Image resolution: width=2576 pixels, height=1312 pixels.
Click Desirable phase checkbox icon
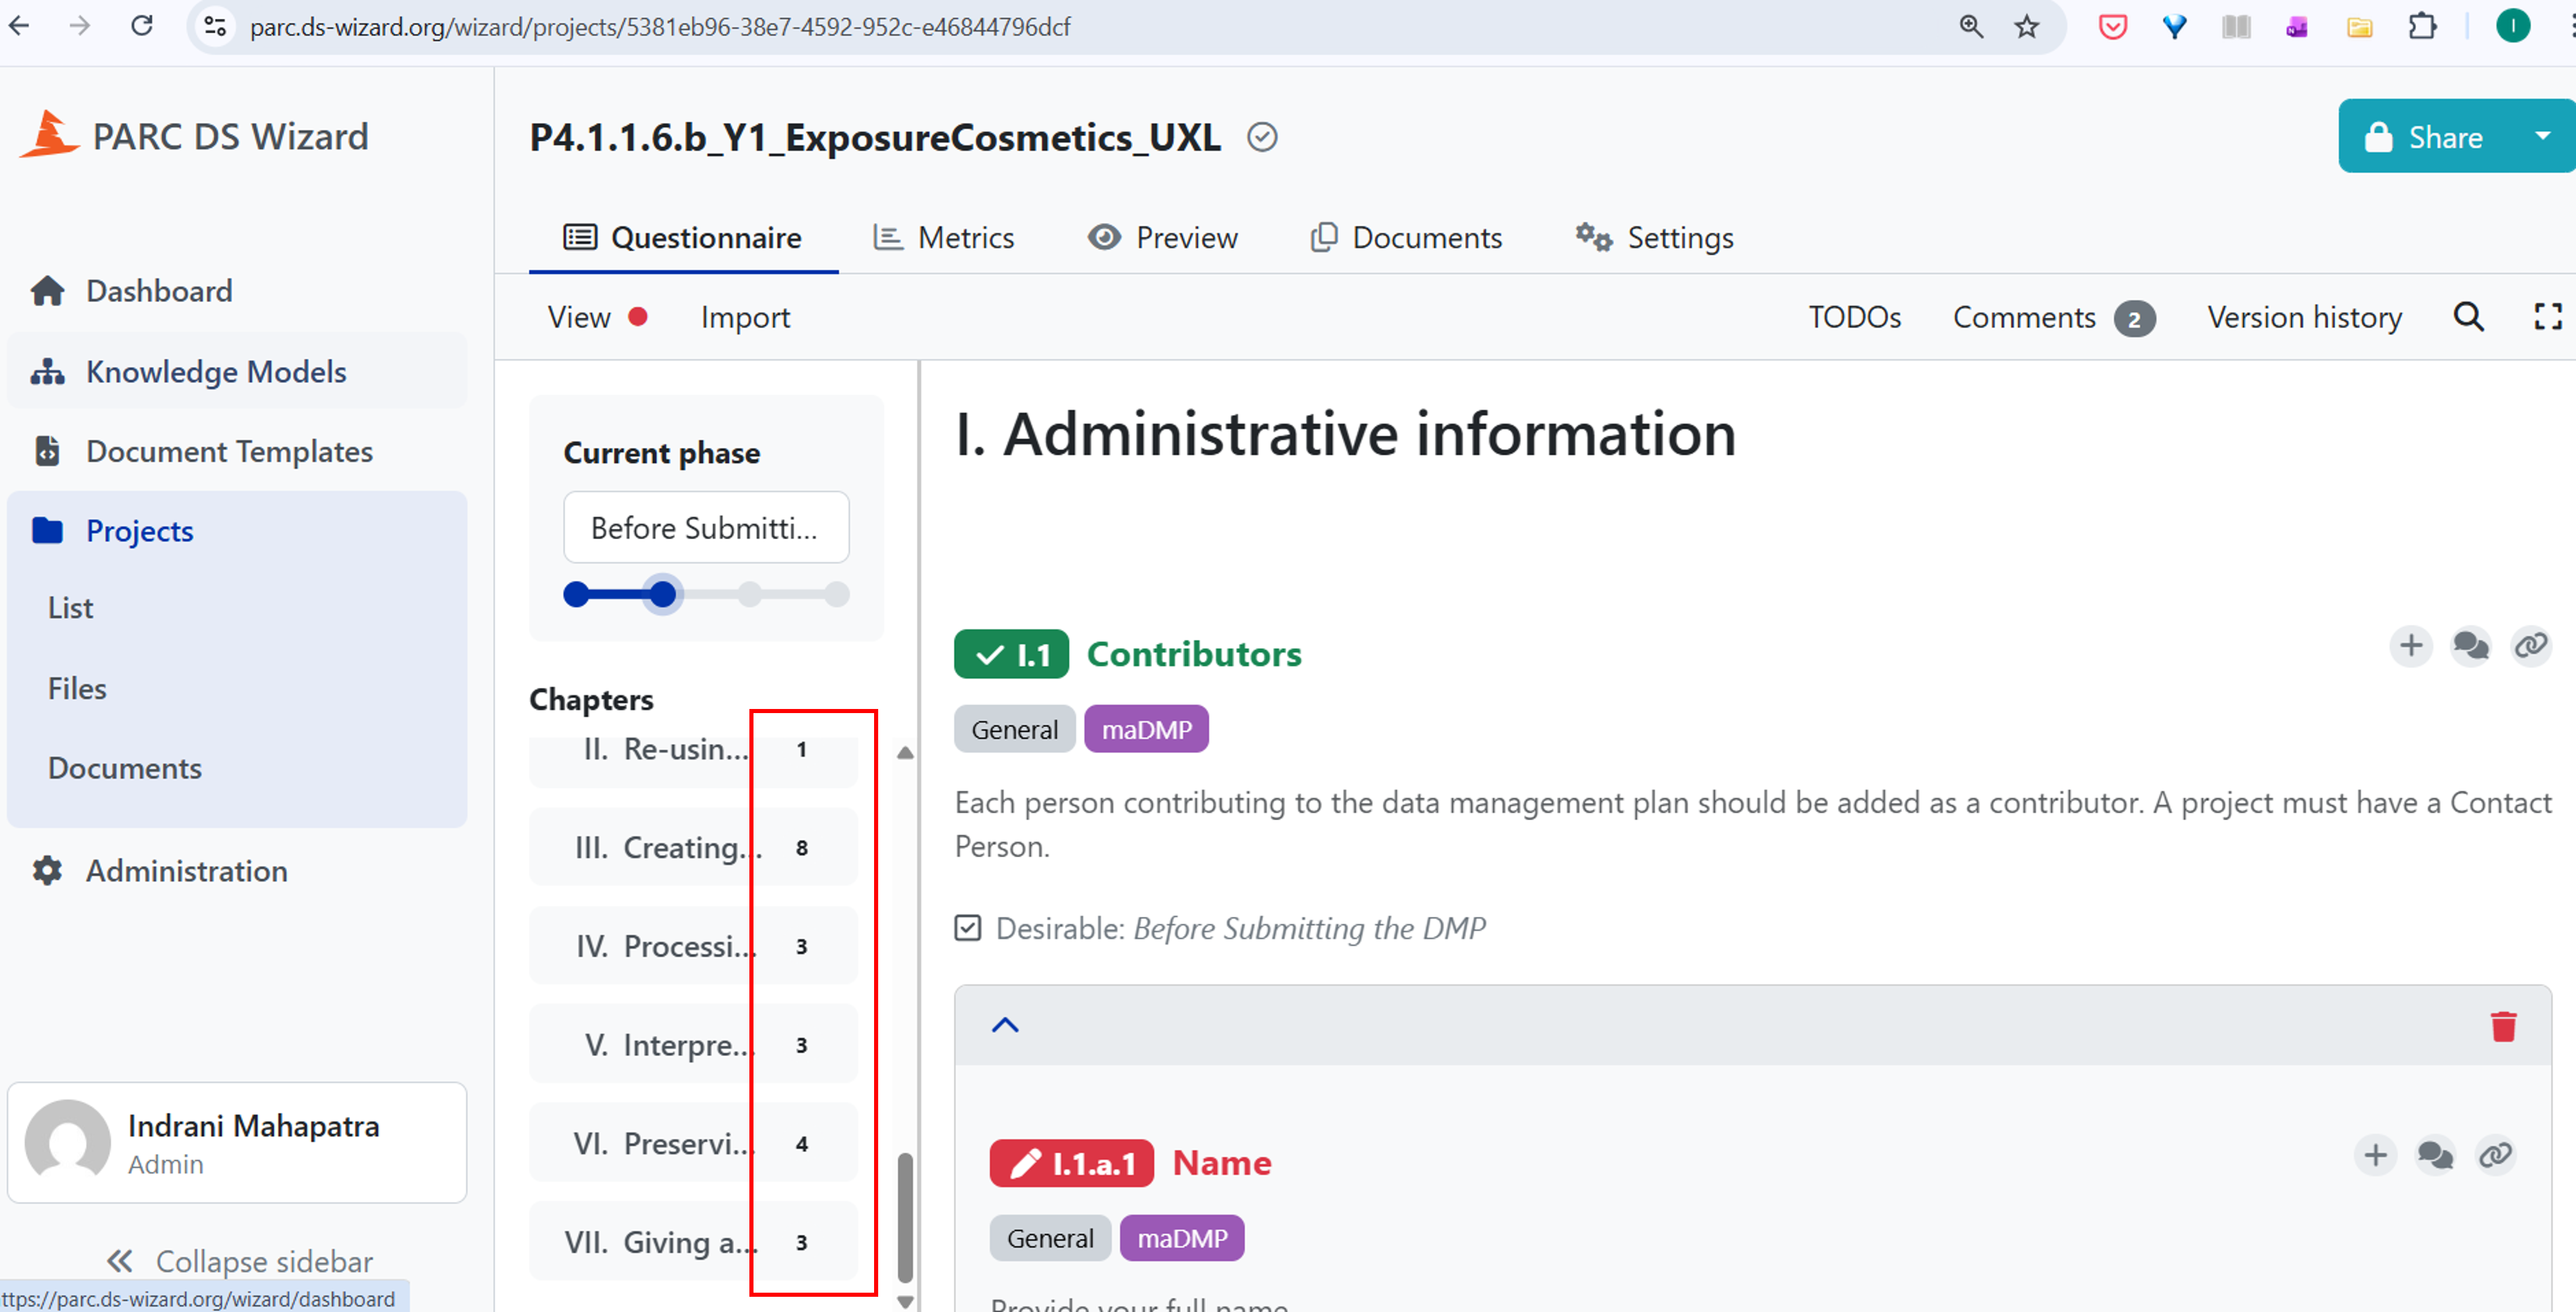click(967, 928)
